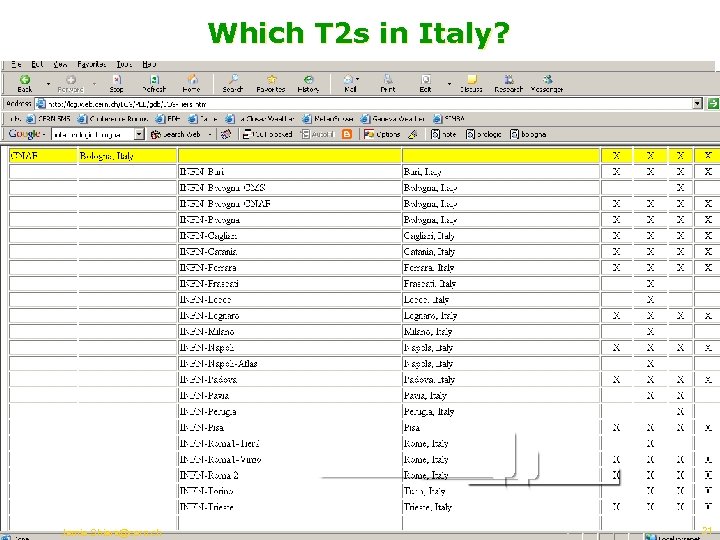The width and height of the screenshot is (720, 540).
Task: Expand the Search Web dropdown arrow
Action: [x=210, y=134]
